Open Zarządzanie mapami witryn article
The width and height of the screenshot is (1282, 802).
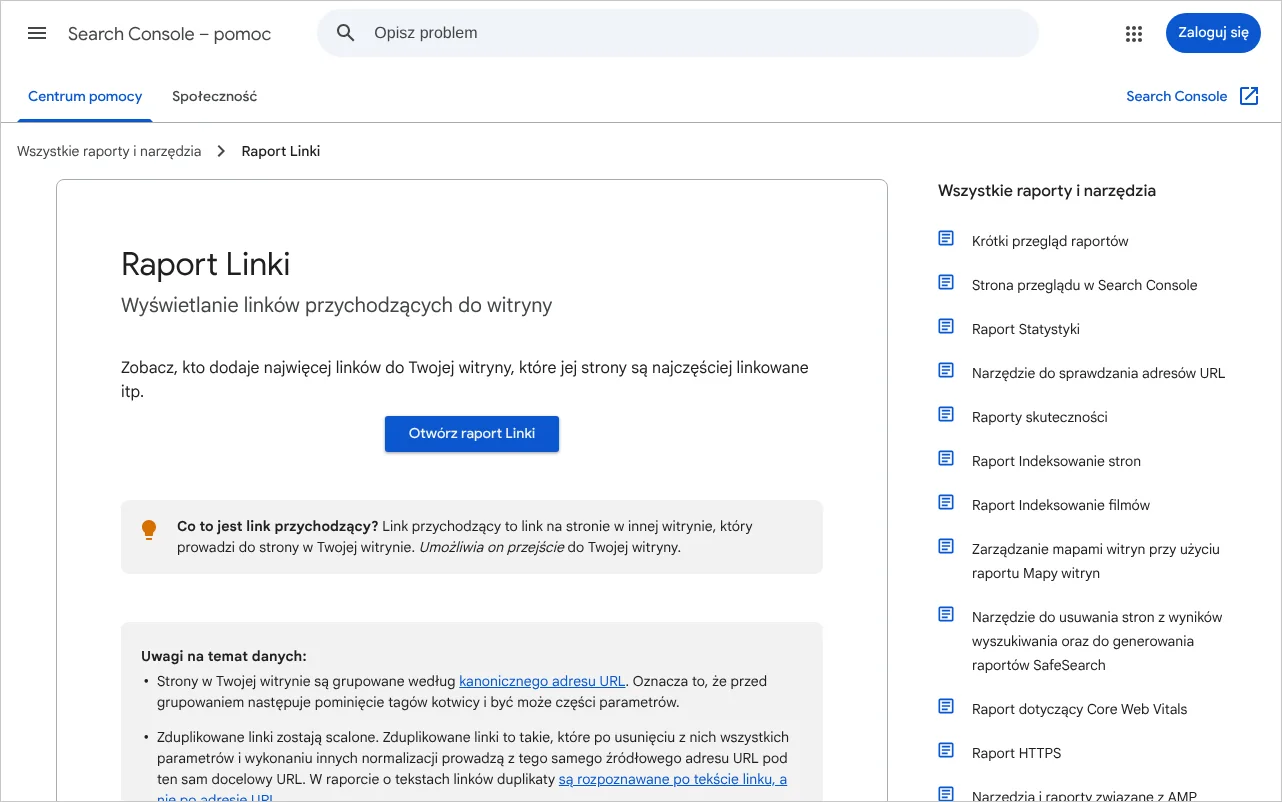1096,561
